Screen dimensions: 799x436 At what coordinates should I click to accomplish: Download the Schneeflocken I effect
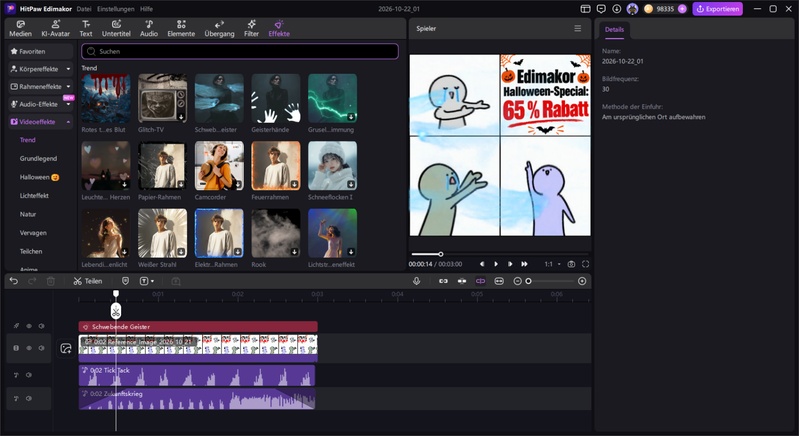click(351, 184)
